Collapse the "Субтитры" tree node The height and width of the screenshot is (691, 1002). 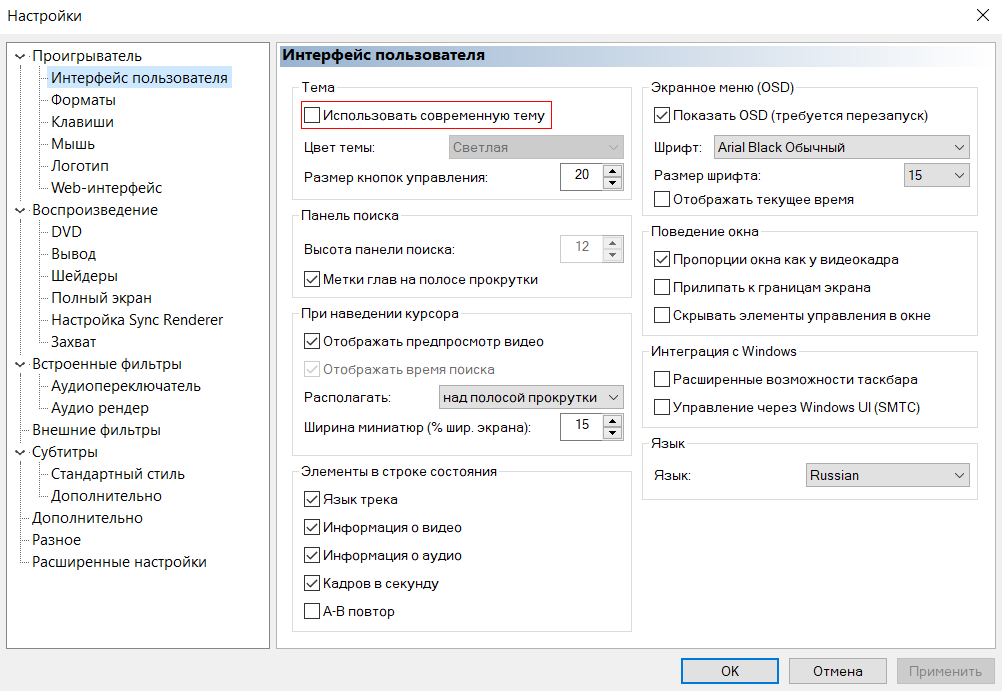pyautogui.click(x=20, y=453)
